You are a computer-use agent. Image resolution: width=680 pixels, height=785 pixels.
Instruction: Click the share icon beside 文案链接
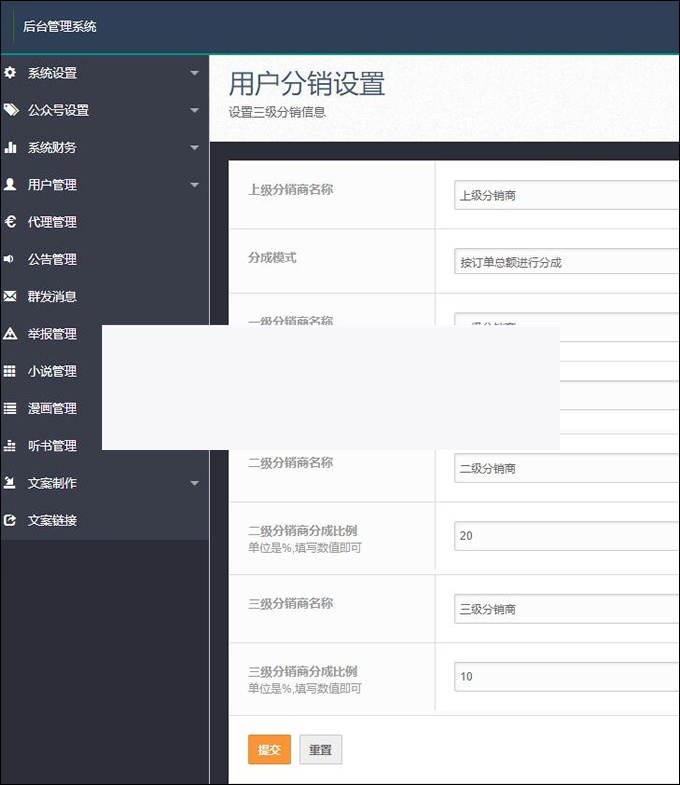coord(10,520)
